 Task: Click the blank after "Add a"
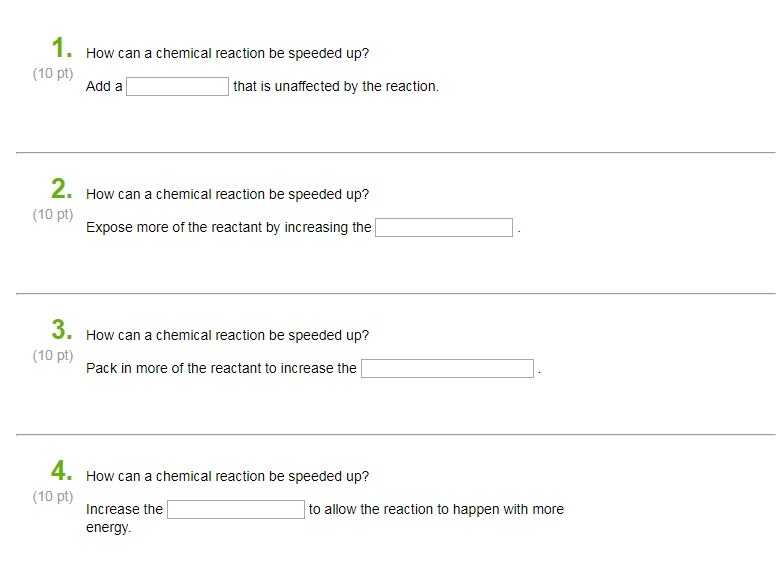point(177,86)
